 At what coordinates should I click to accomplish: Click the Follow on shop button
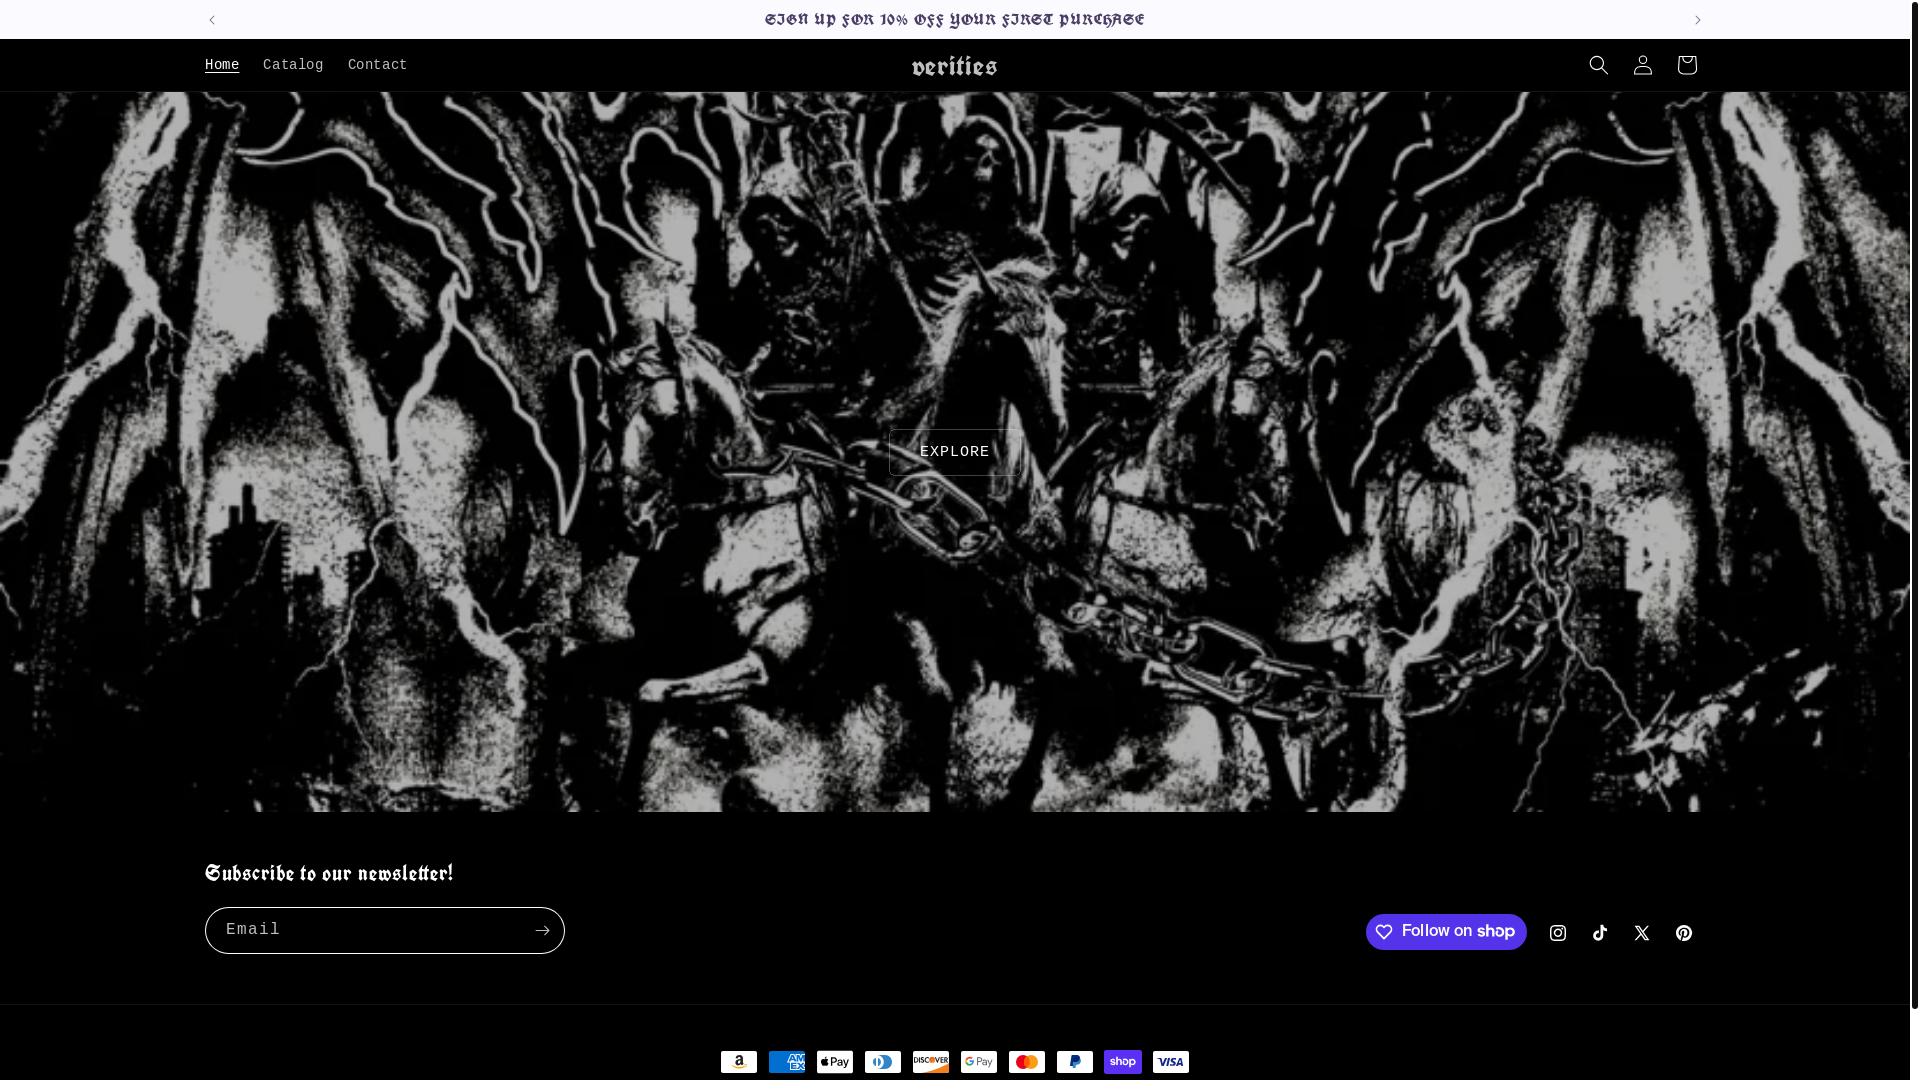pyautogui.click(x=1446, y=932)
